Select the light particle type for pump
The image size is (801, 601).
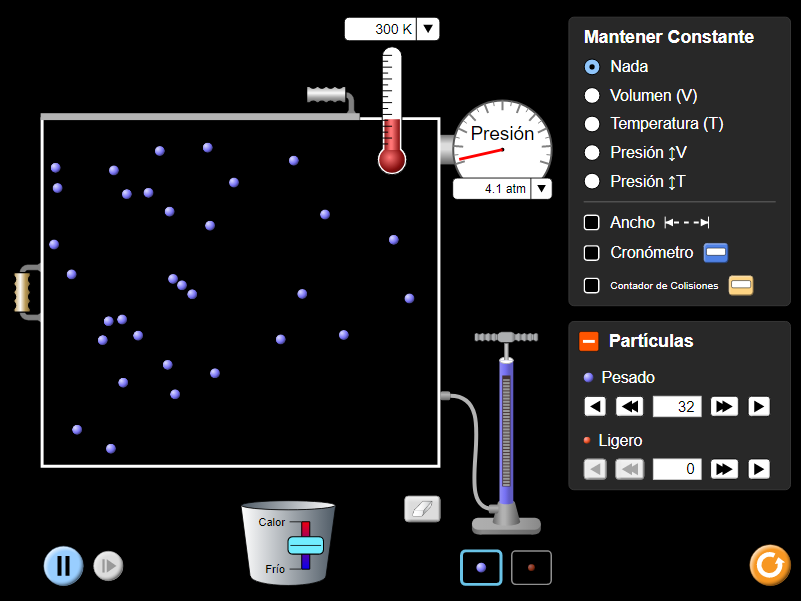(531, 567)
